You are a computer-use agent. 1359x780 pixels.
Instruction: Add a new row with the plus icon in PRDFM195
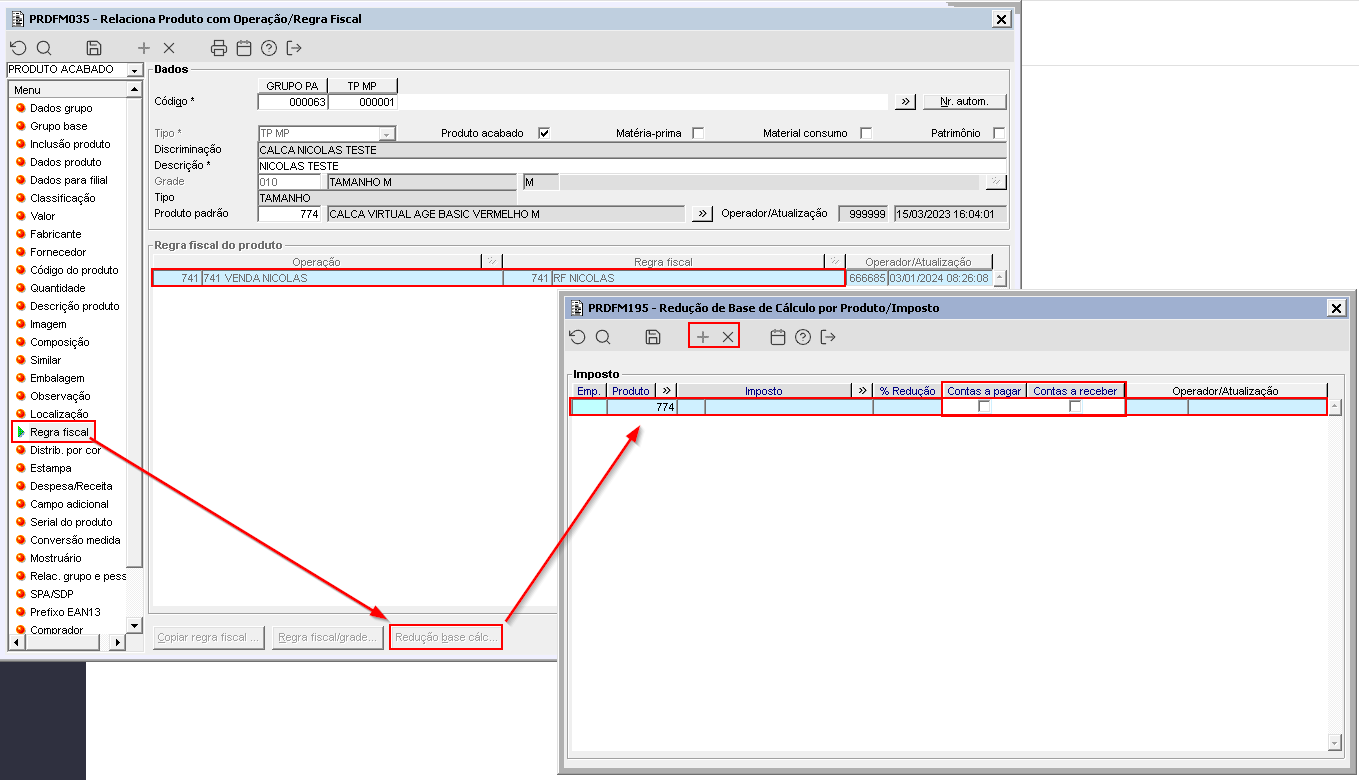703,337
